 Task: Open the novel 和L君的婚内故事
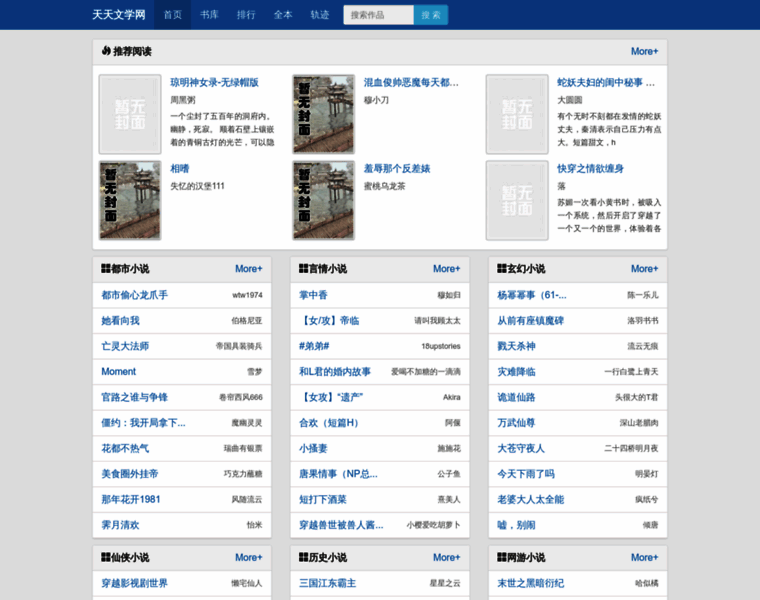tap(334, 372)
